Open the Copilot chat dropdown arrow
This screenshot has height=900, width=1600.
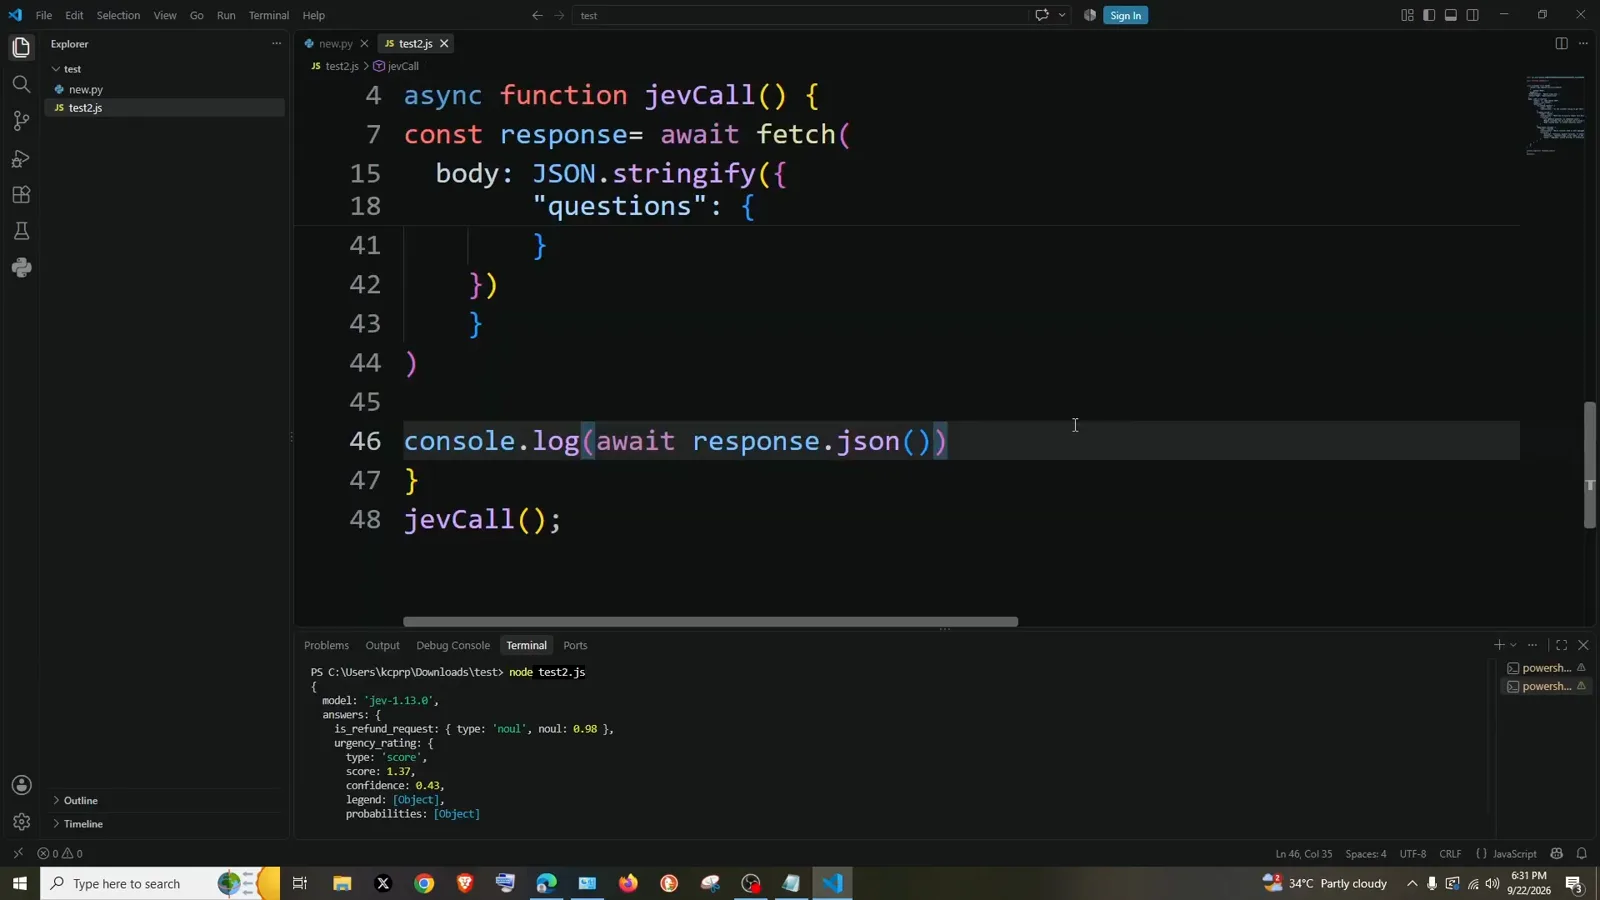[x=1062, y=15]
